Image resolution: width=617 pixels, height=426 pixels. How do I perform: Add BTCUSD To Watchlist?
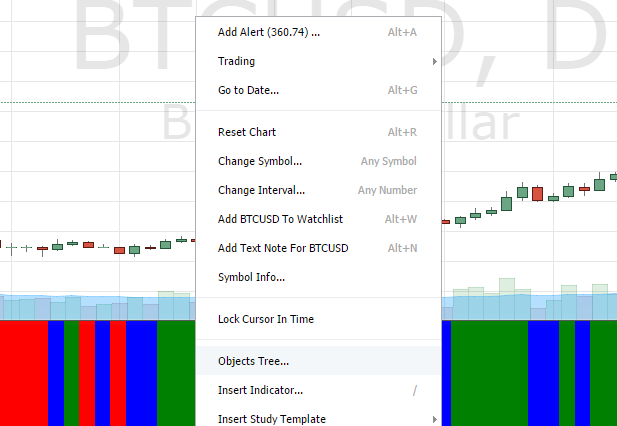coord(318,219)
